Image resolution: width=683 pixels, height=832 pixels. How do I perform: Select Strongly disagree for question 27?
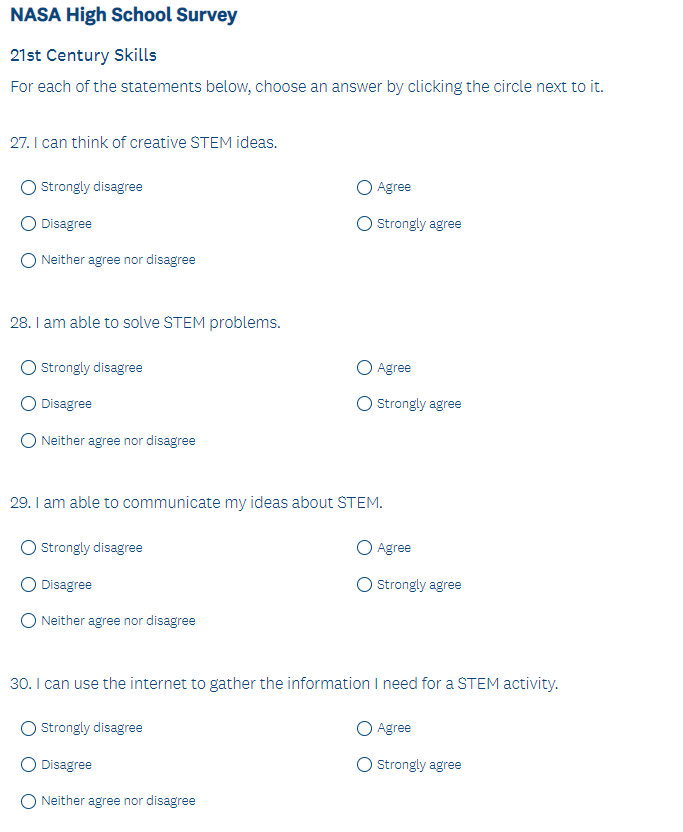point(29,187)
